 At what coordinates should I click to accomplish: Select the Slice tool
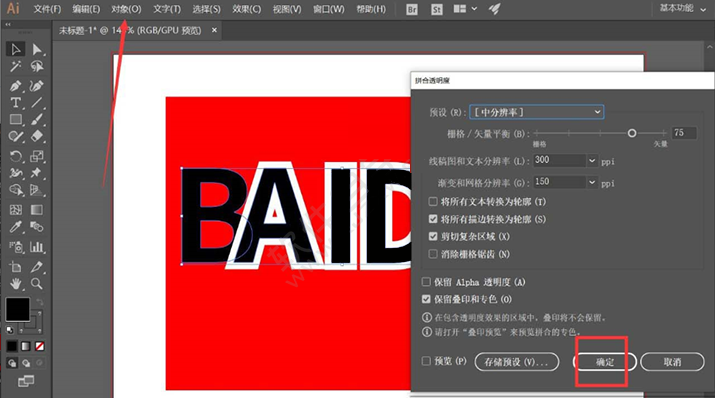(x=37, y=267)
